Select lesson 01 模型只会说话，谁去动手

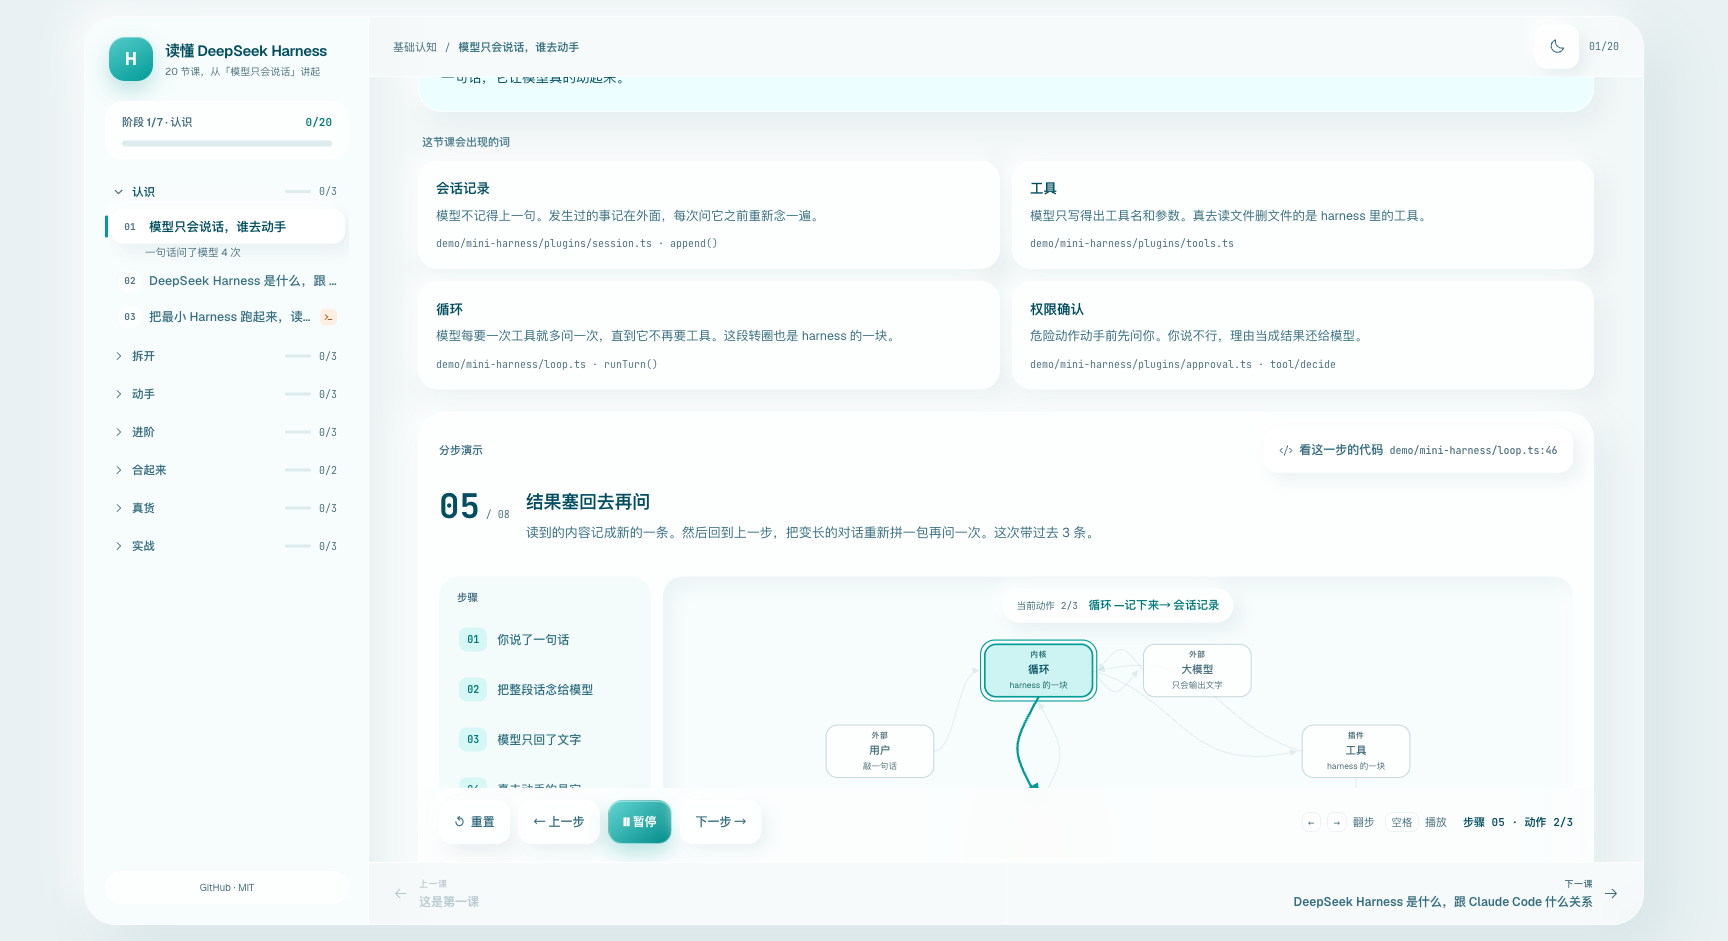tap(225, 226)
